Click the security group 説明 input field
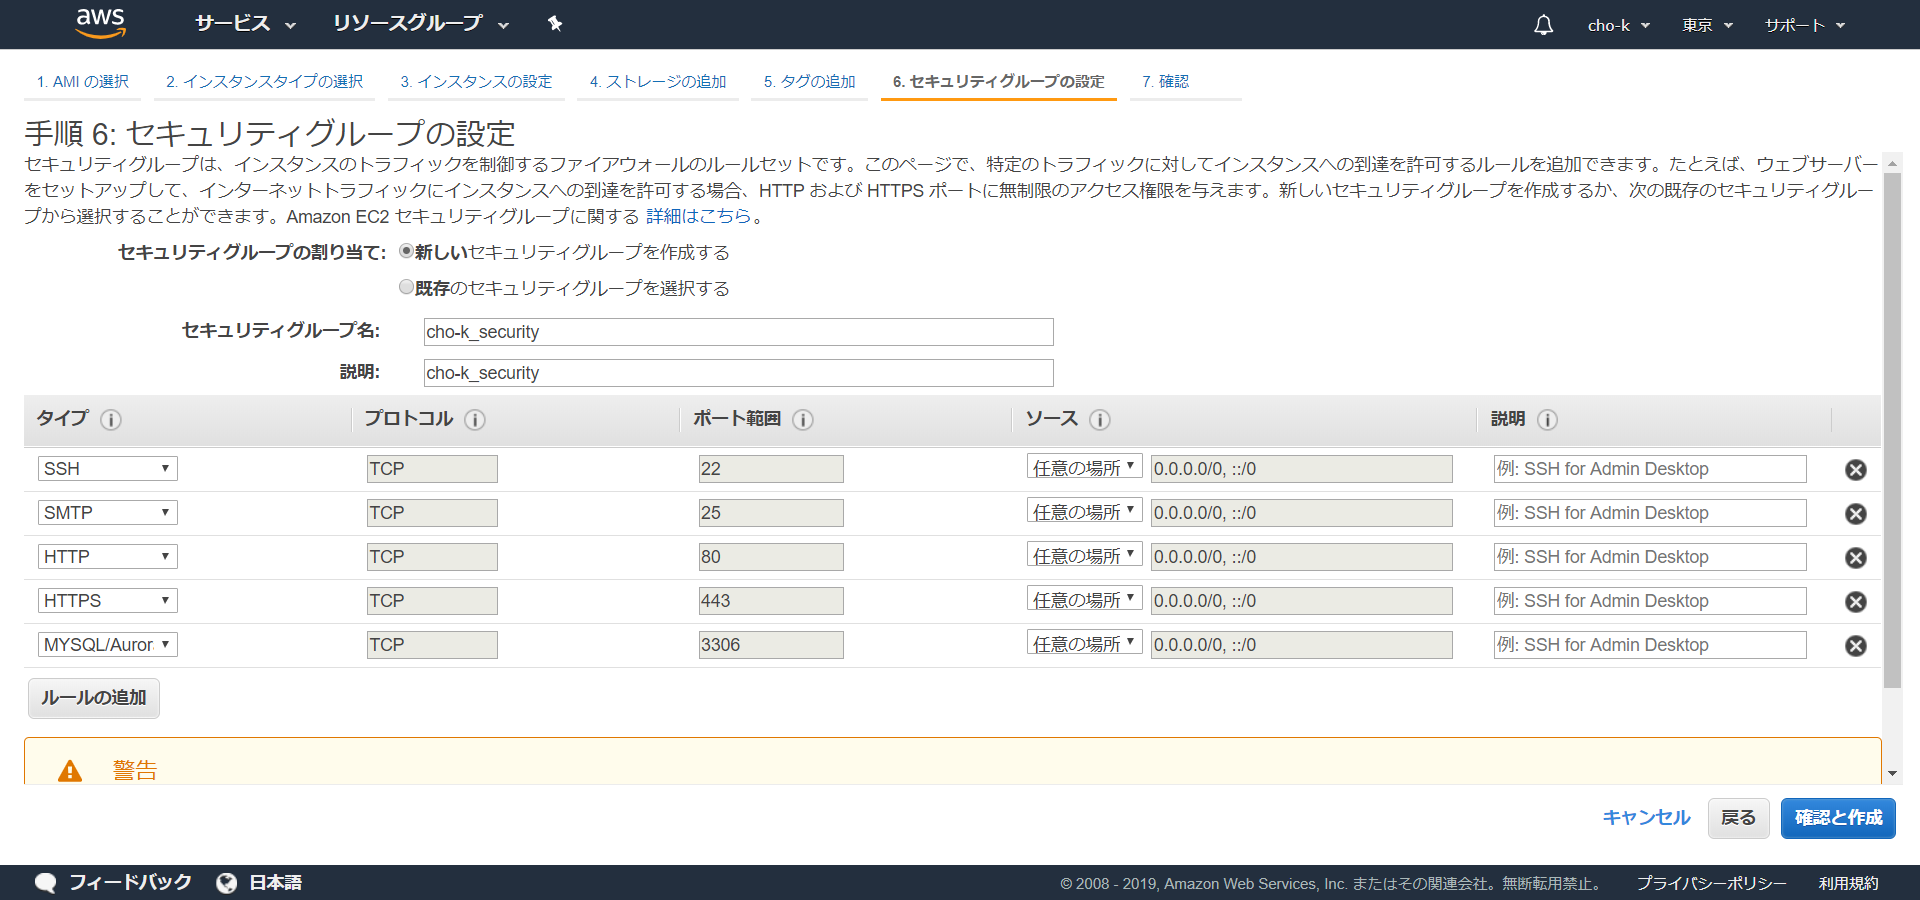 pos(739,373)
